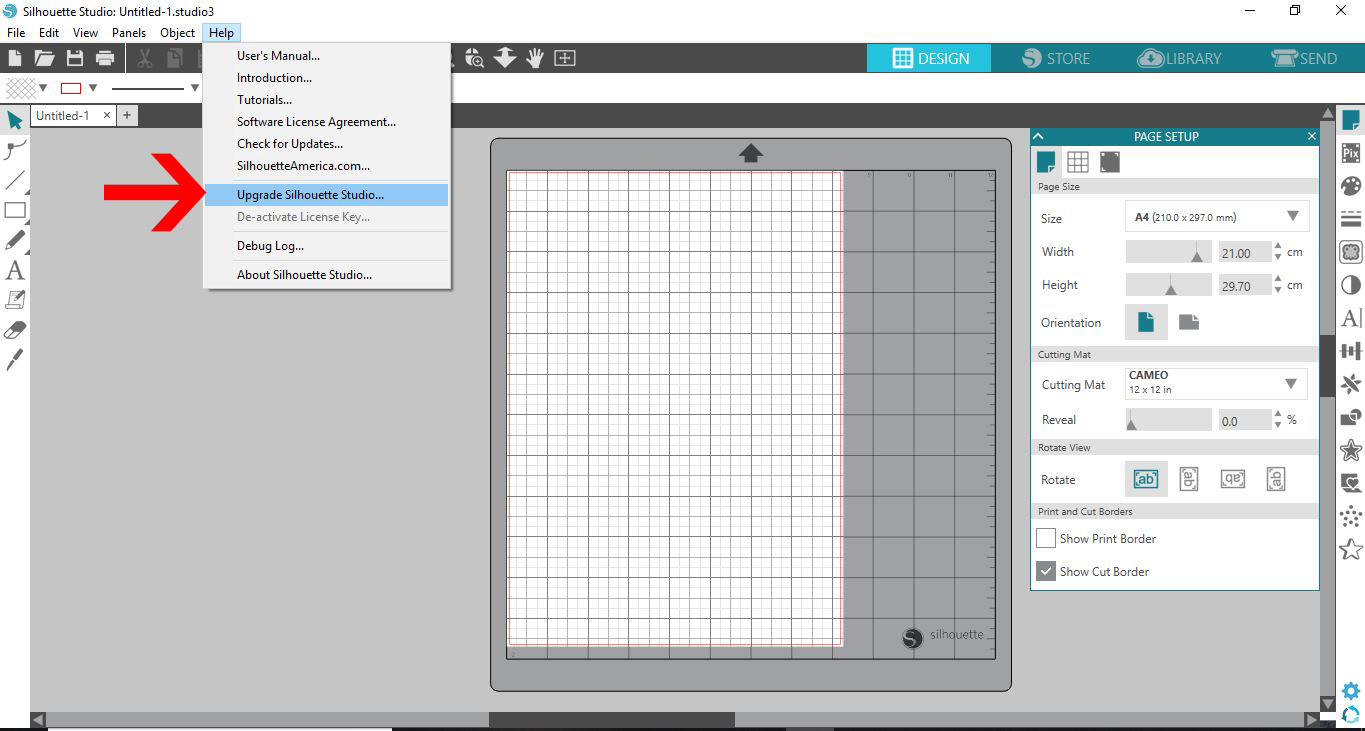1365x731 pixels.
Task: Uncheck the Show Cut Border checkbox
Action: [1046, 571]
